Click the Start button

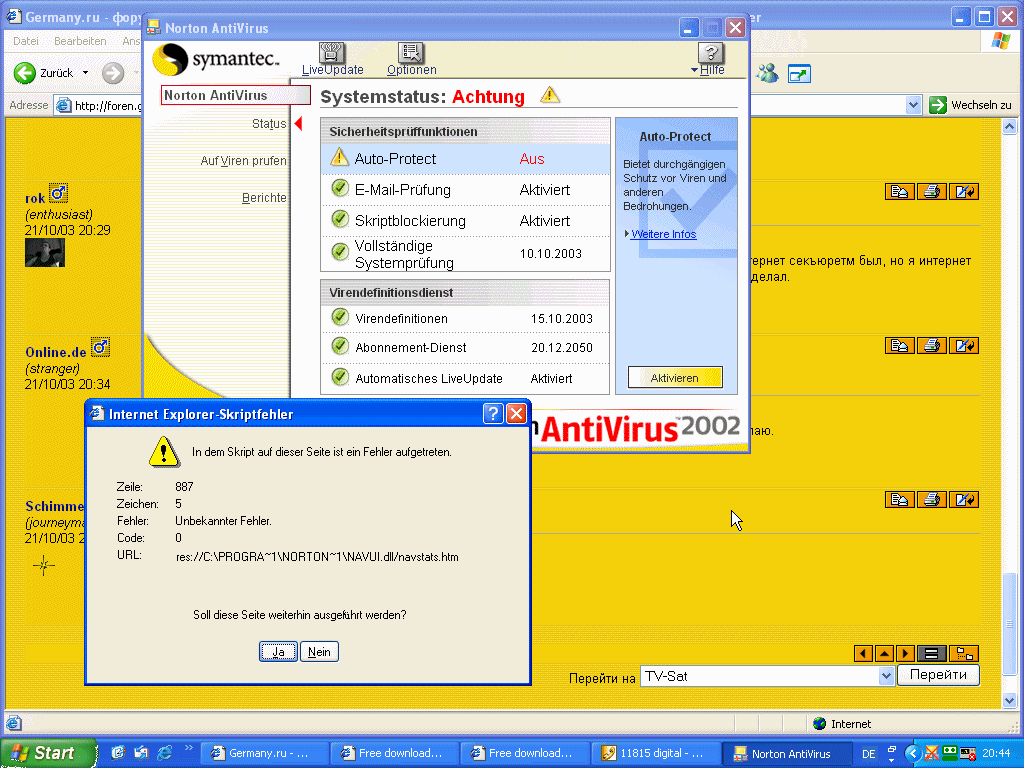coord(49,753)
